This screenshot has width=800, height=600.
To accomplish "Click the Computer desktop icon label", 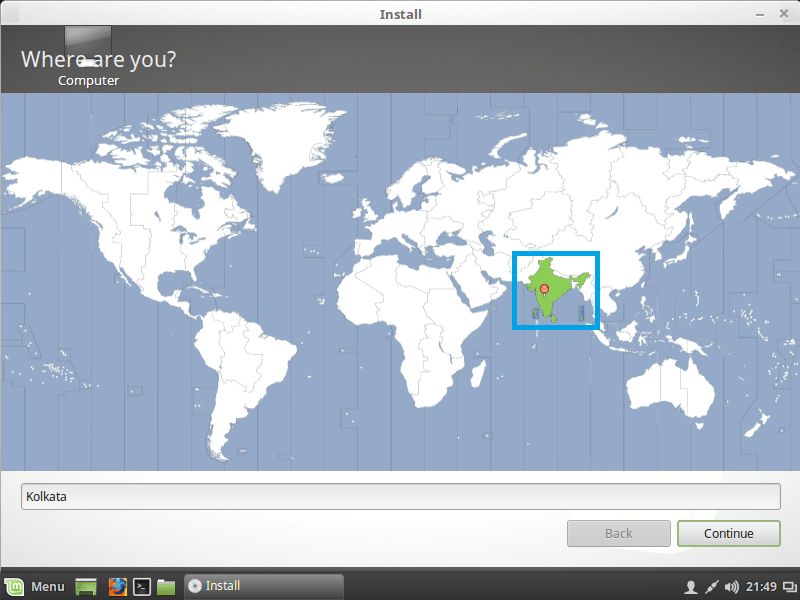I will (x=88, y=81).
